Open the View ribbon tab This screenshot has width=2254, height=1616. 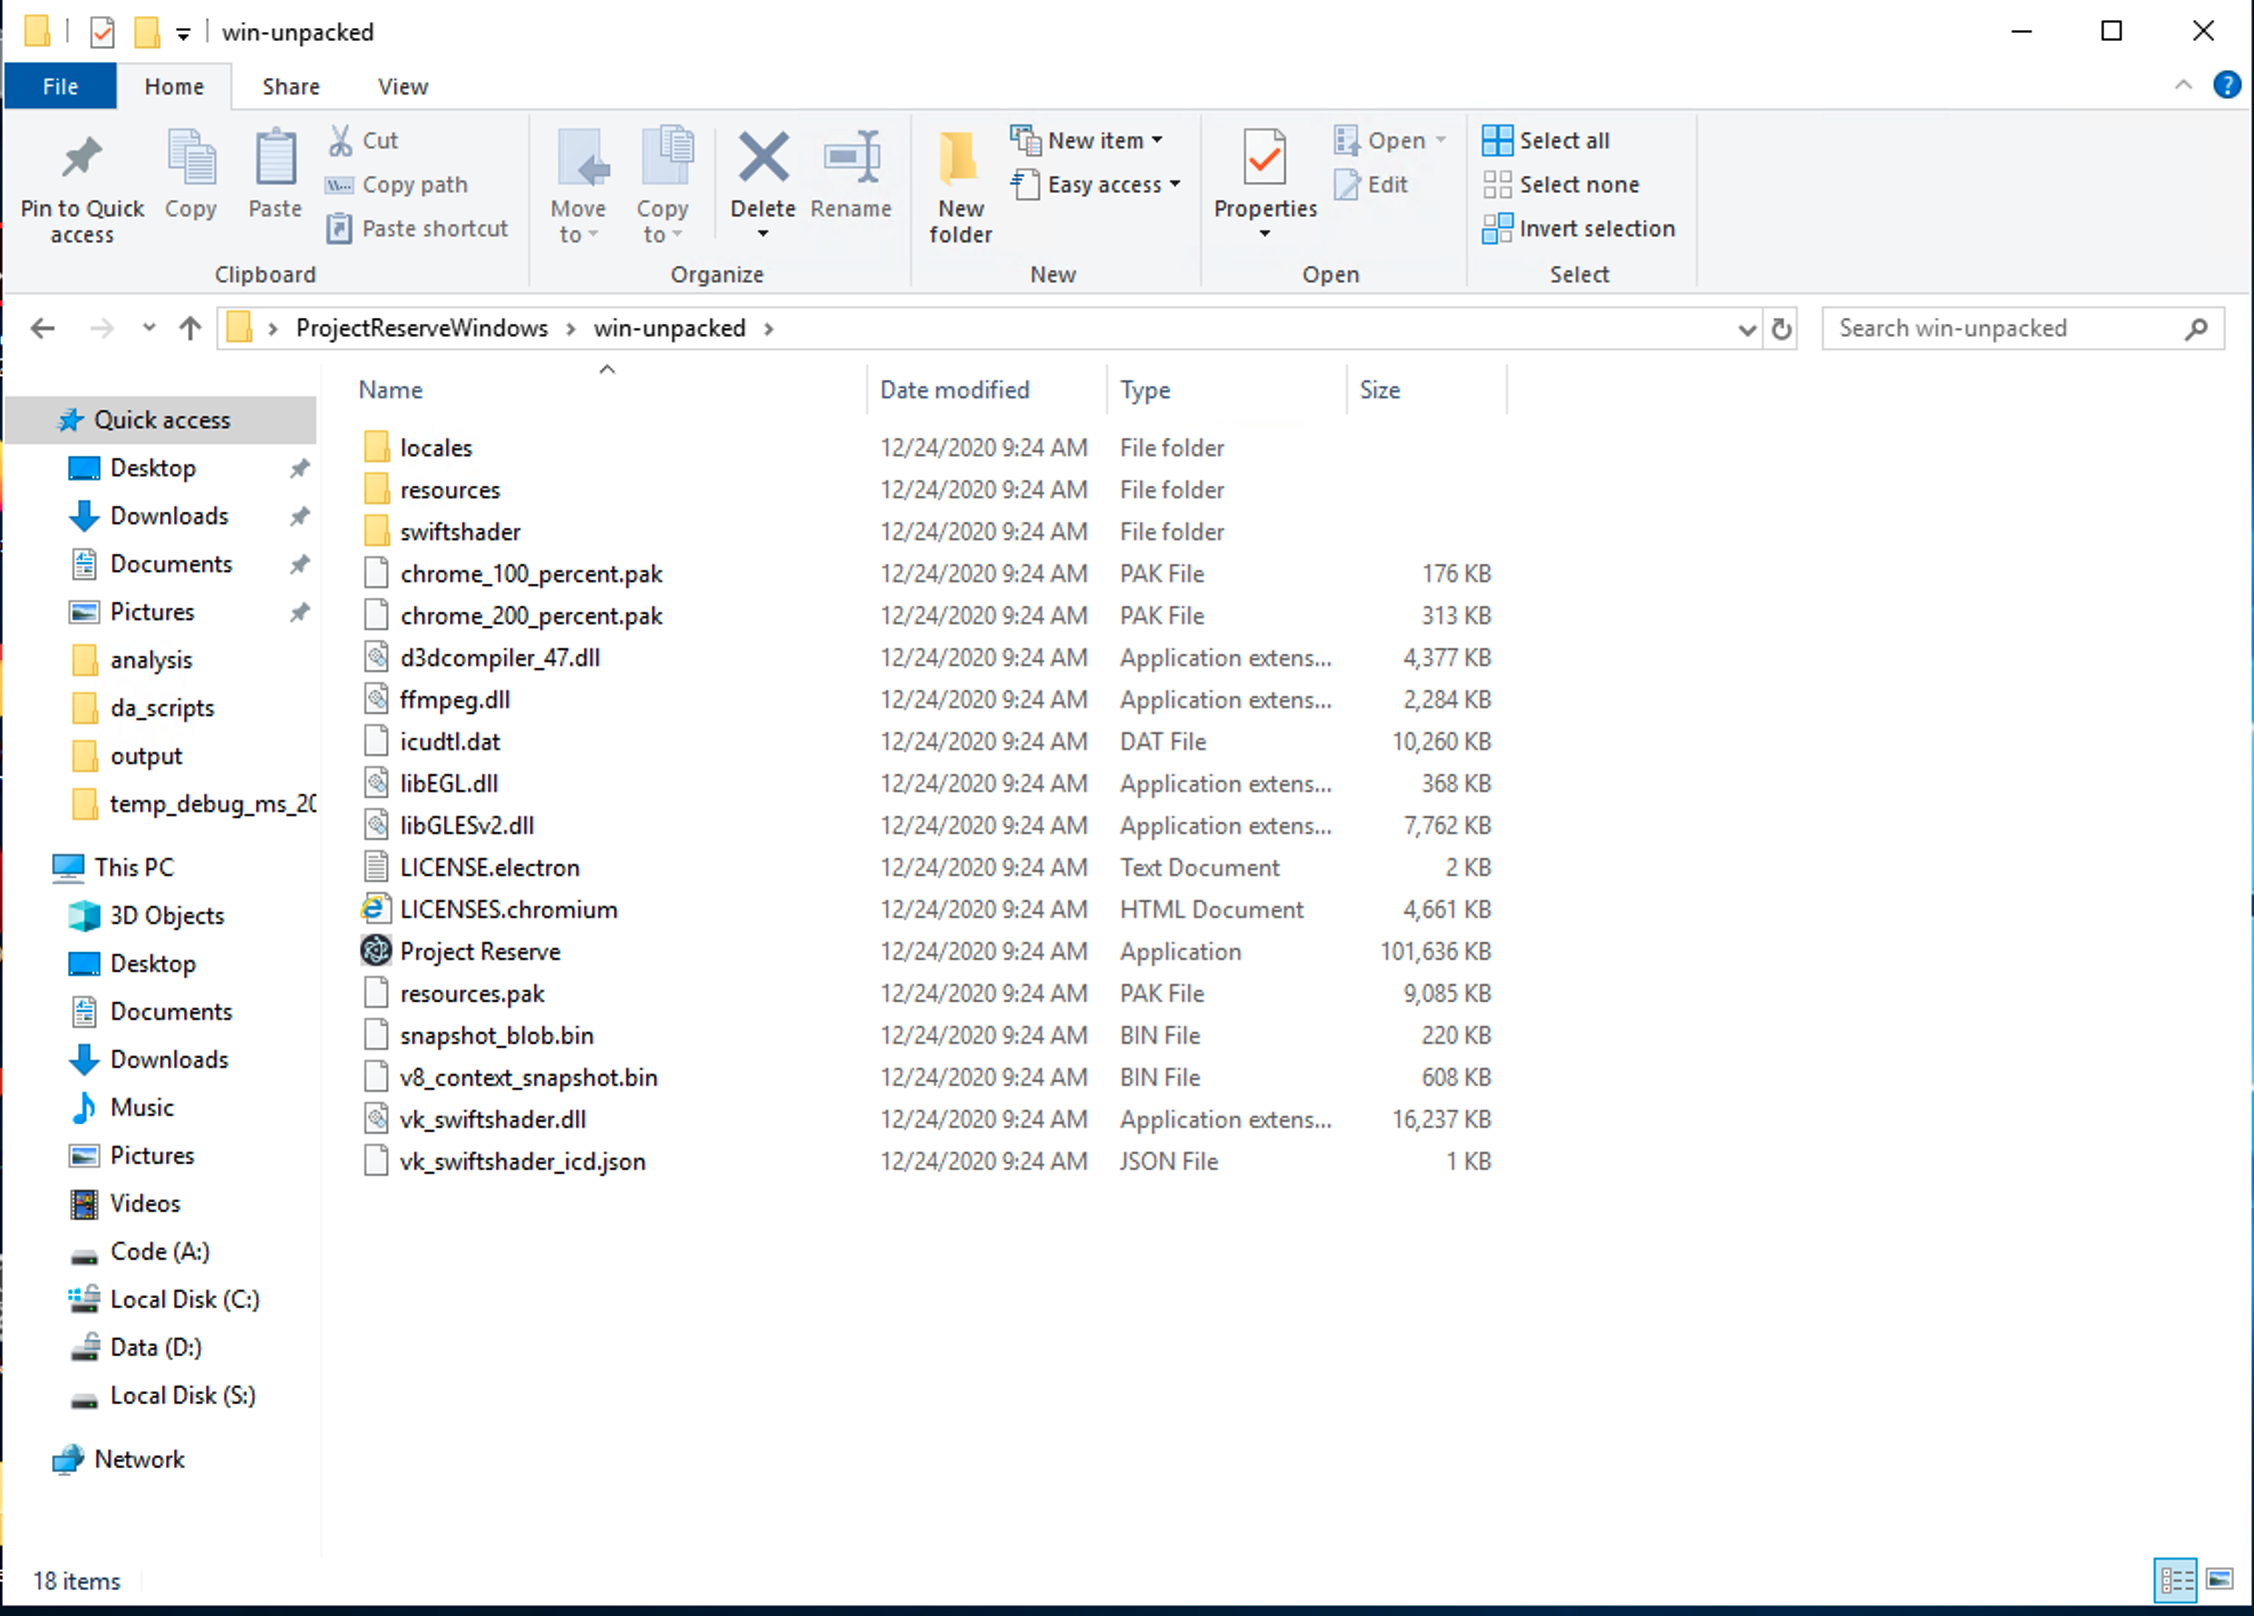[402, 87]
